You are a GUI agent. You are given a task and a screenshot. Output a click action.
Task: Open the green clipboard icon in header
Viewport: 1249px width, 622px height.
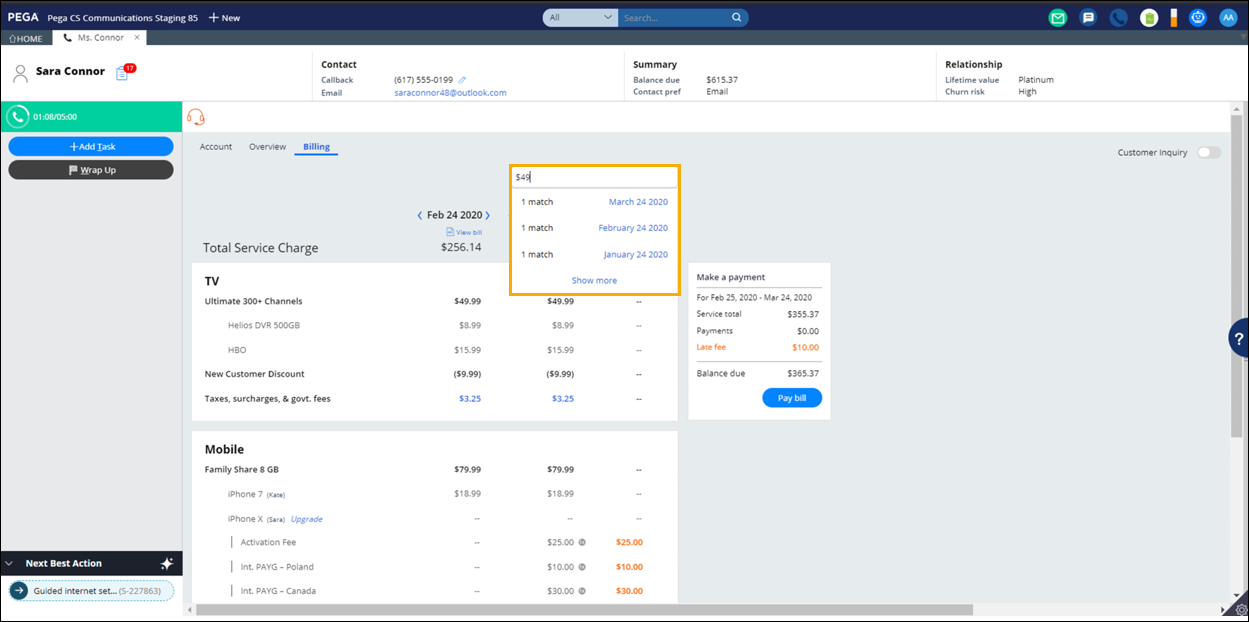coord(1149,17)
